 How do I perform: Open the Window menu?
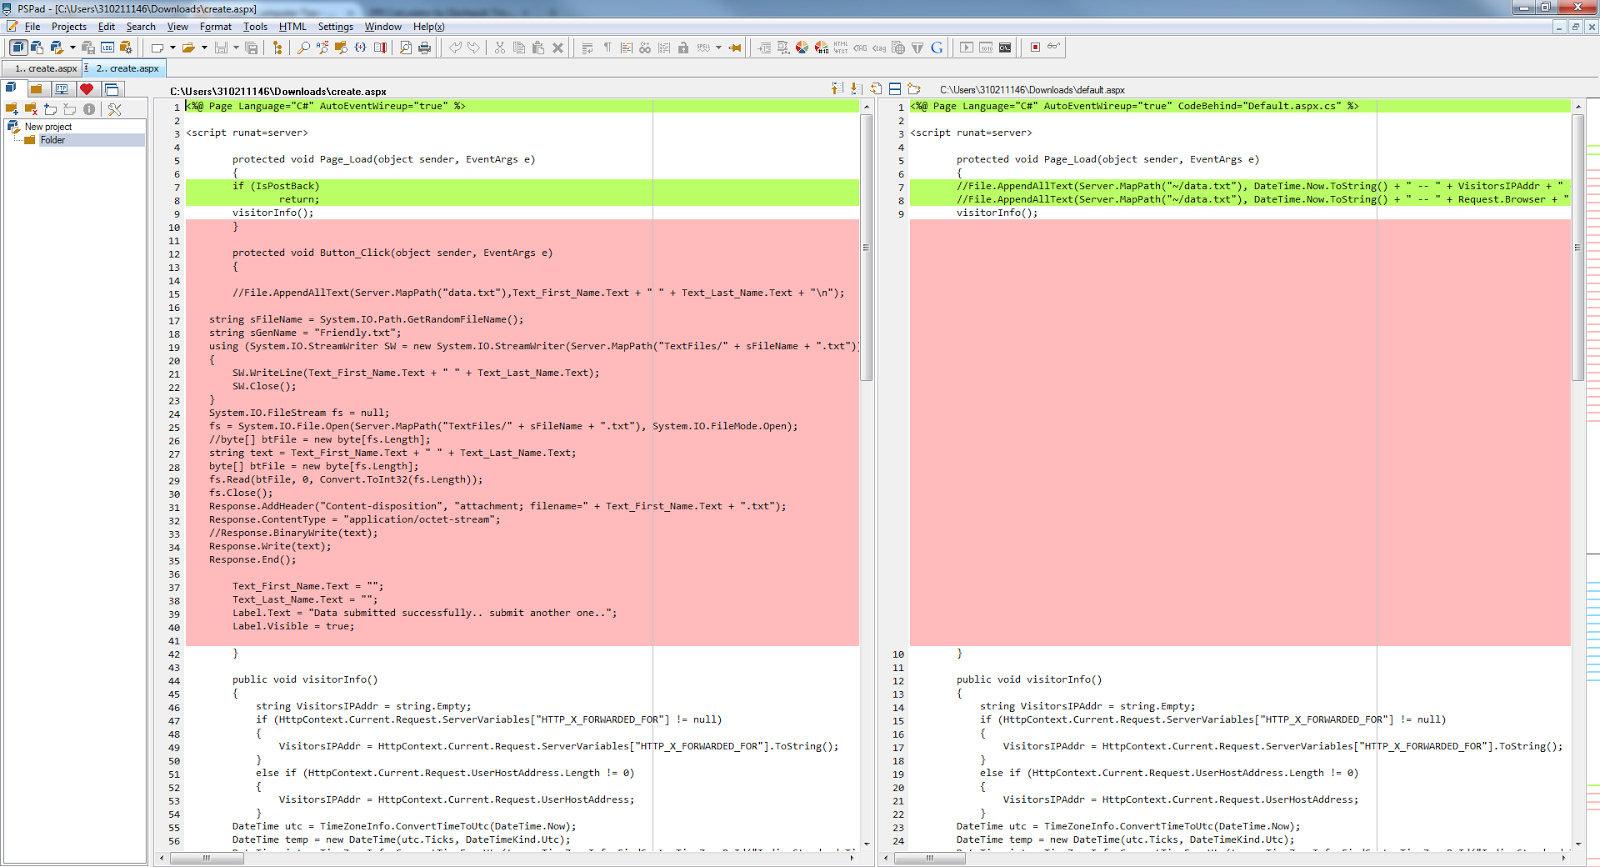point(383,27)
